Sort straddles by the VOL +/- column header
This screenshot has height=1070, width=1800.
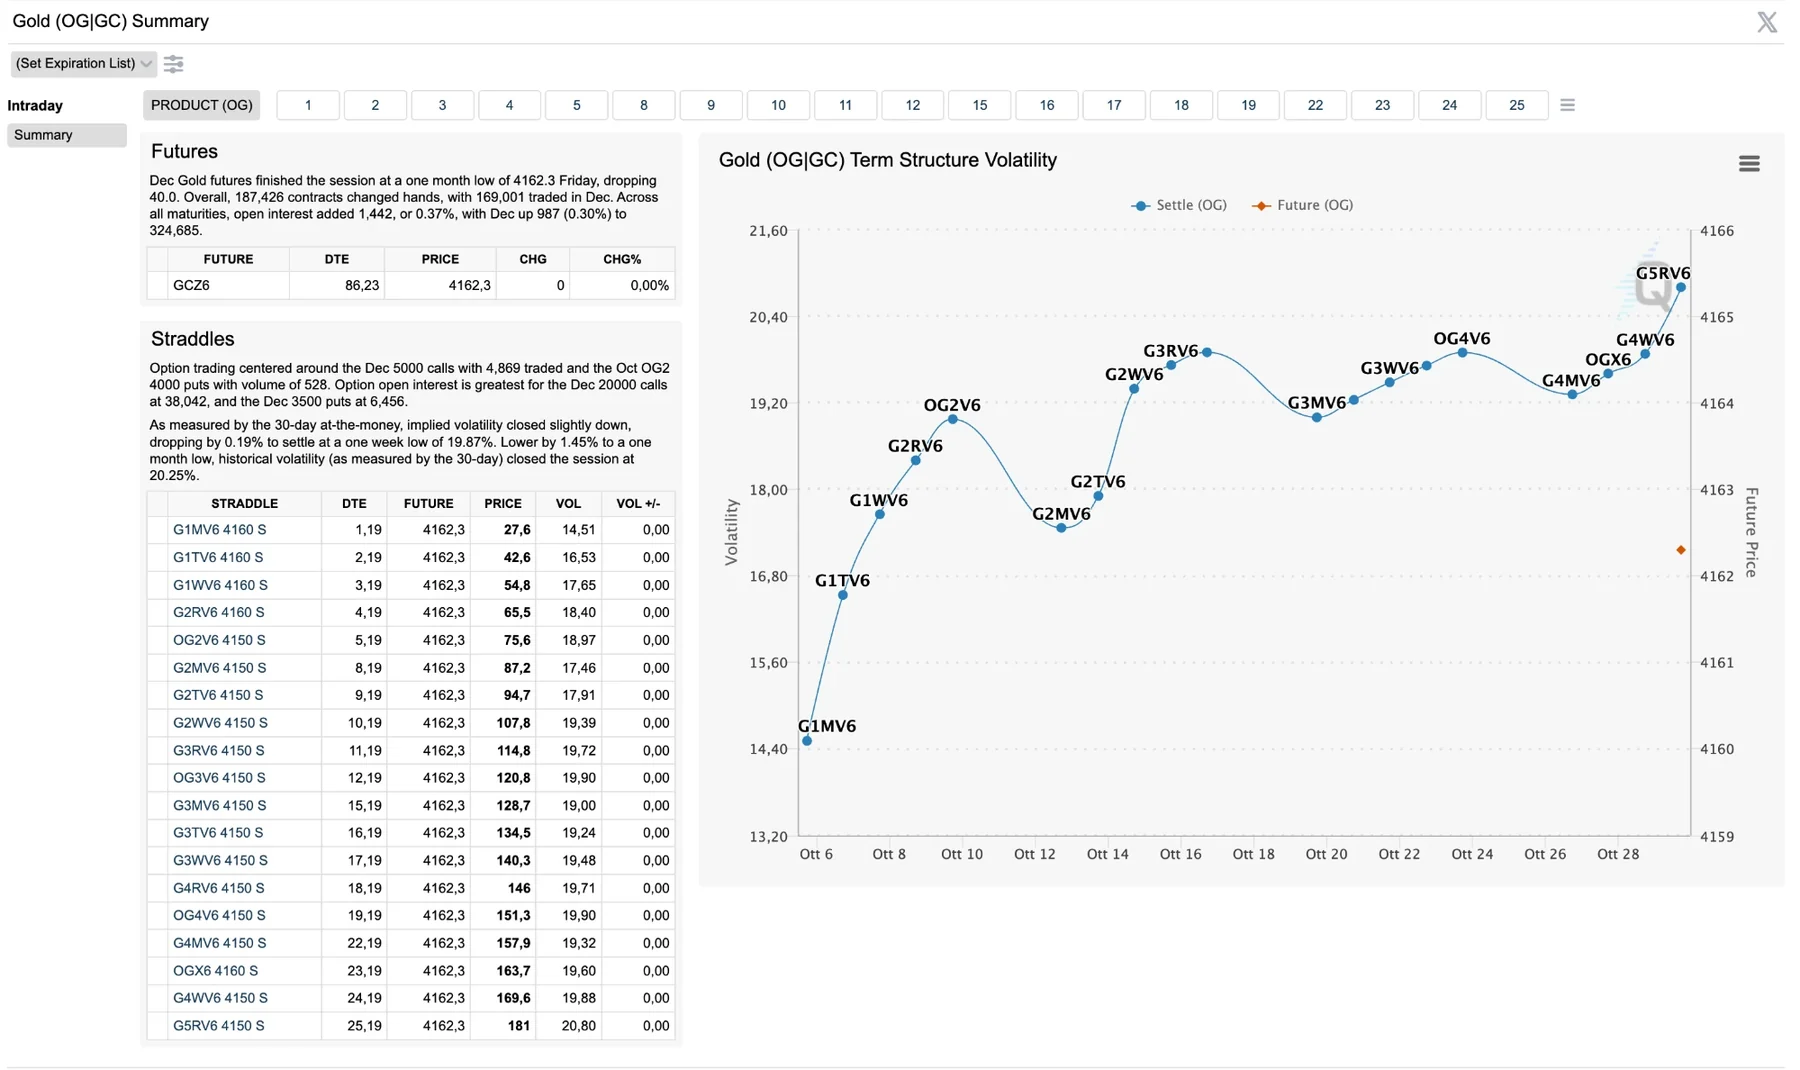pyautogui.click(x=638, y=504)
